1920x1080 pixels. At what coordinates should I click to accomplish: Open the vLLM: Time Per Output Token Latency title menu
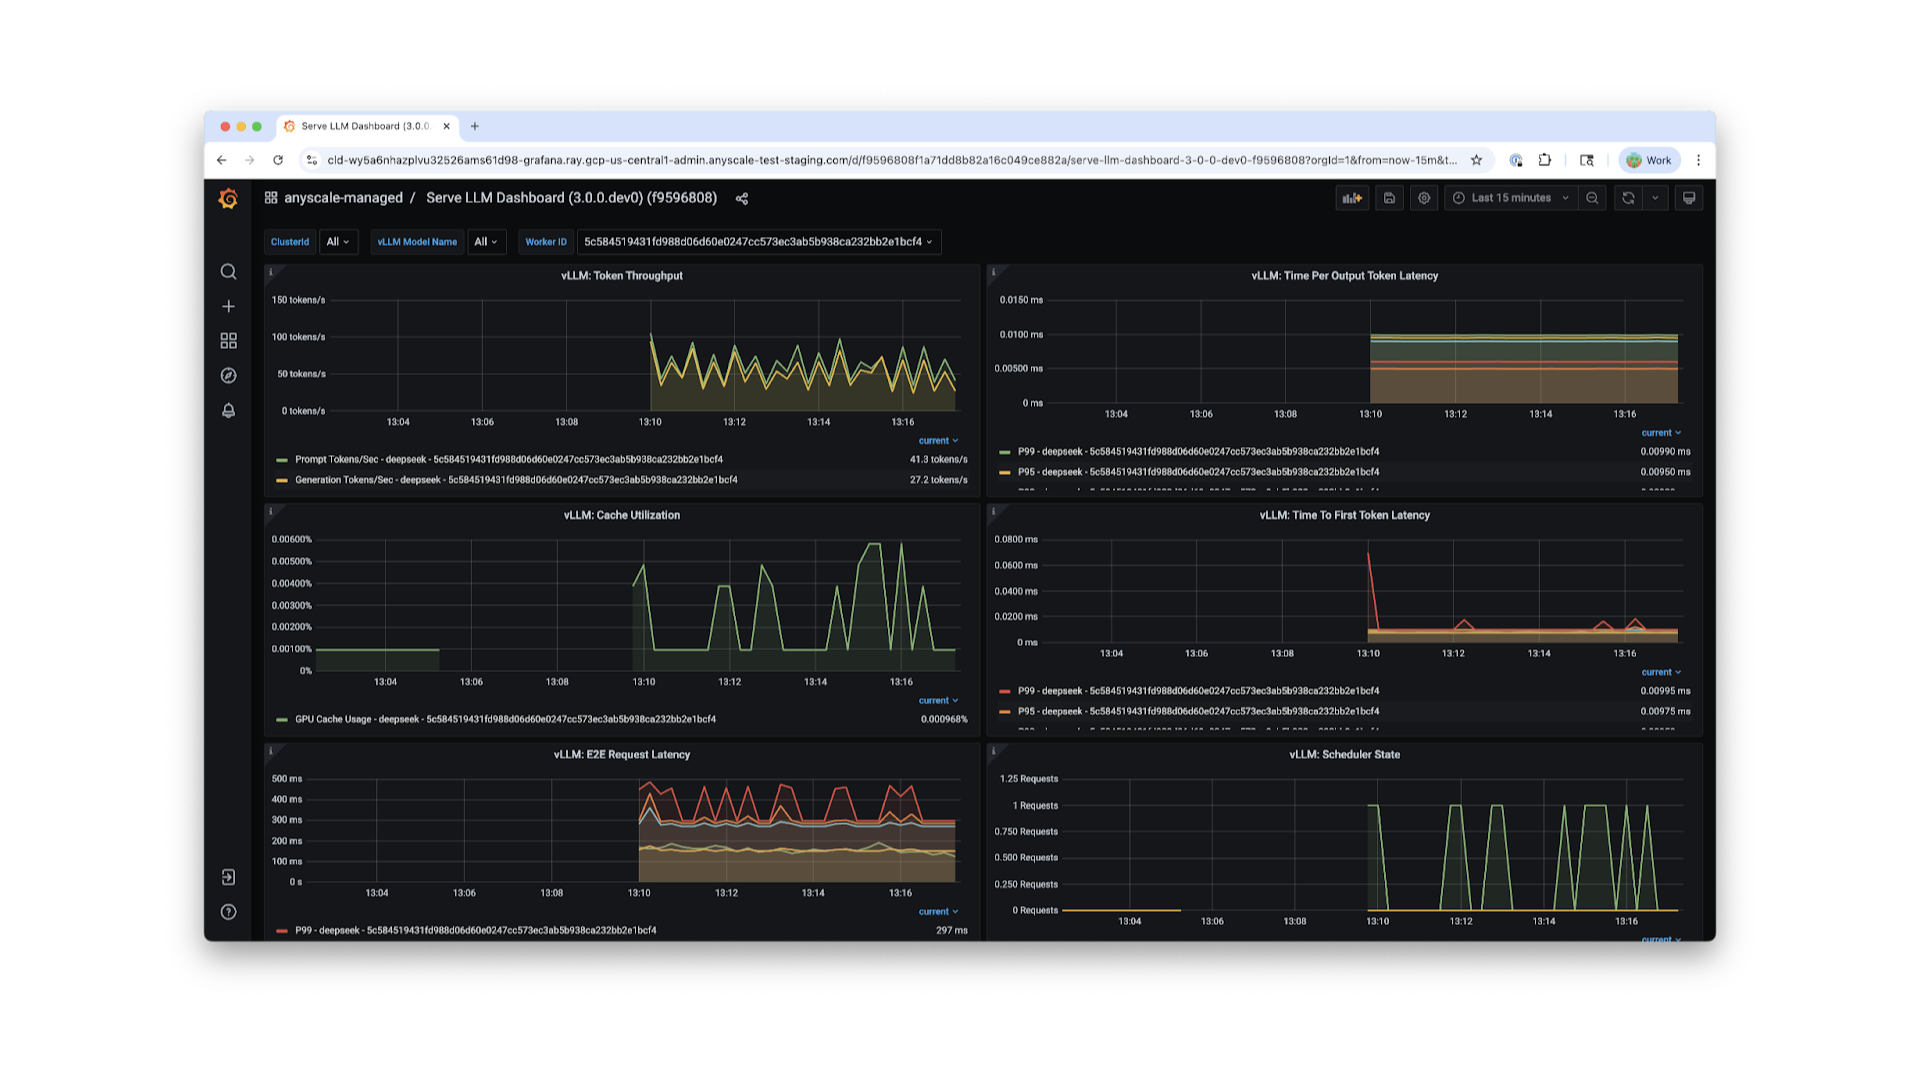click(1344, 276)
